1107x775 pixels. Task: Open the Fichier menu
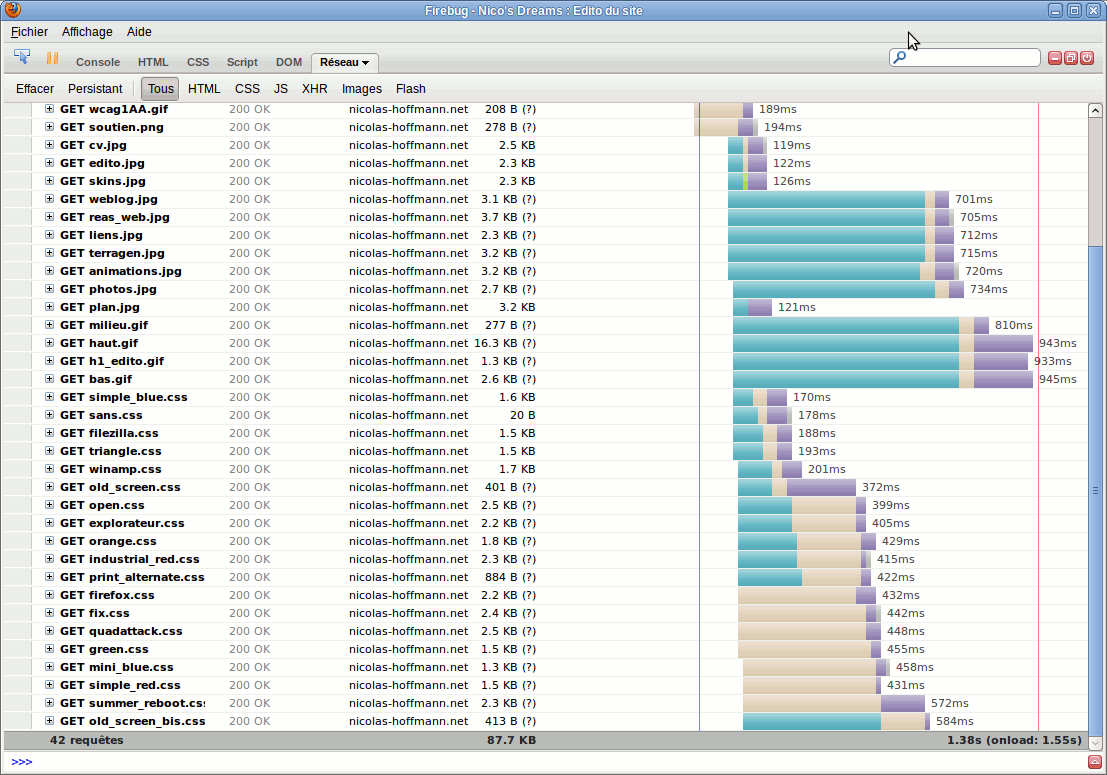pos(30,32)
